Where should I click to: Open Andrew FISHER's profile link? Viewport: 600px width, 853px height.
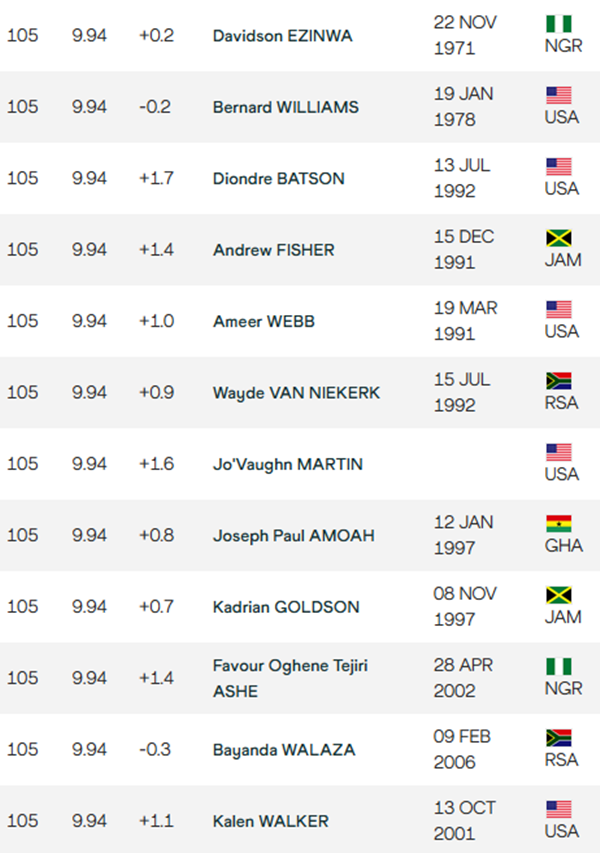coord(273,250)
